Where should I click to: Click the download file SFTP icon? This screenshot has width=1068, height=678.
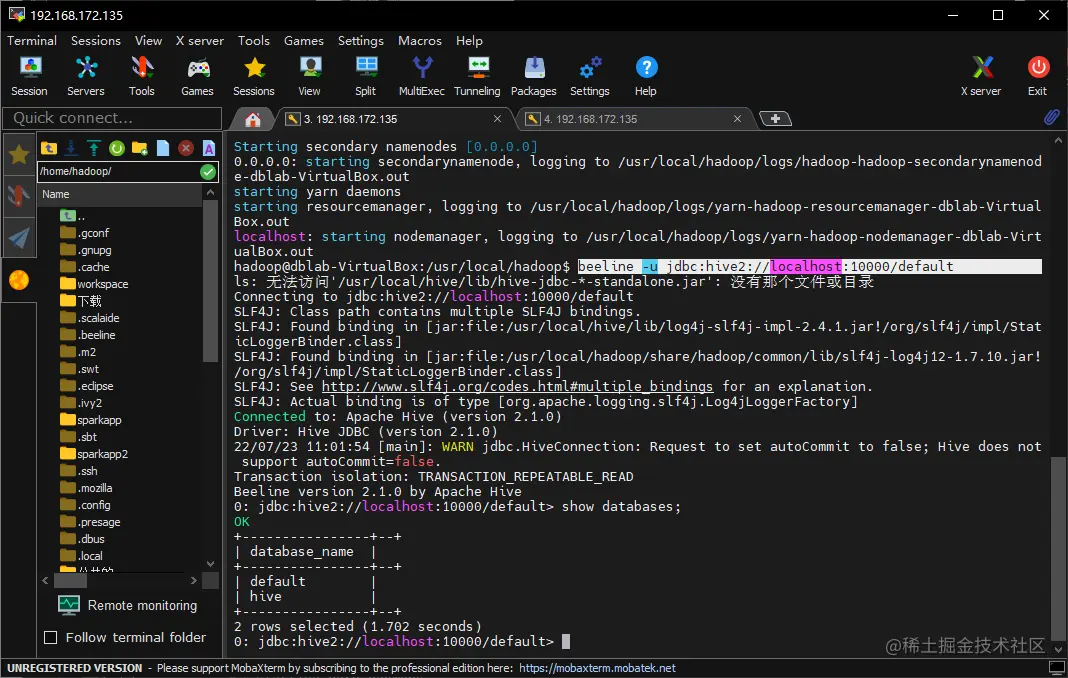[x=71, y=148]
